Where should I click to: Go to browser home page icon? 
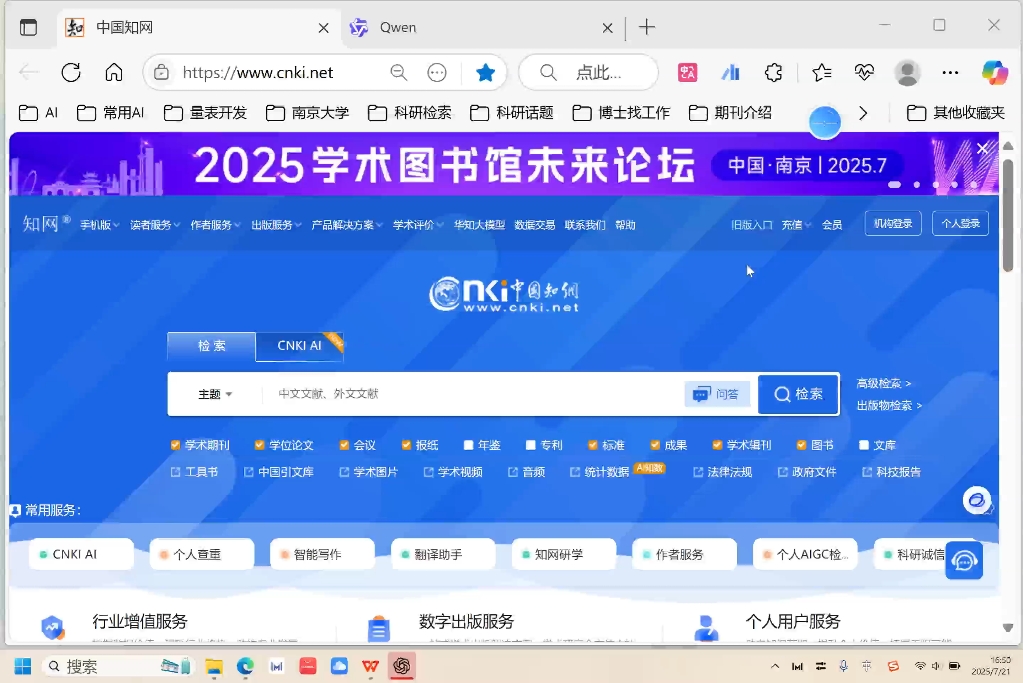point(114,72)
